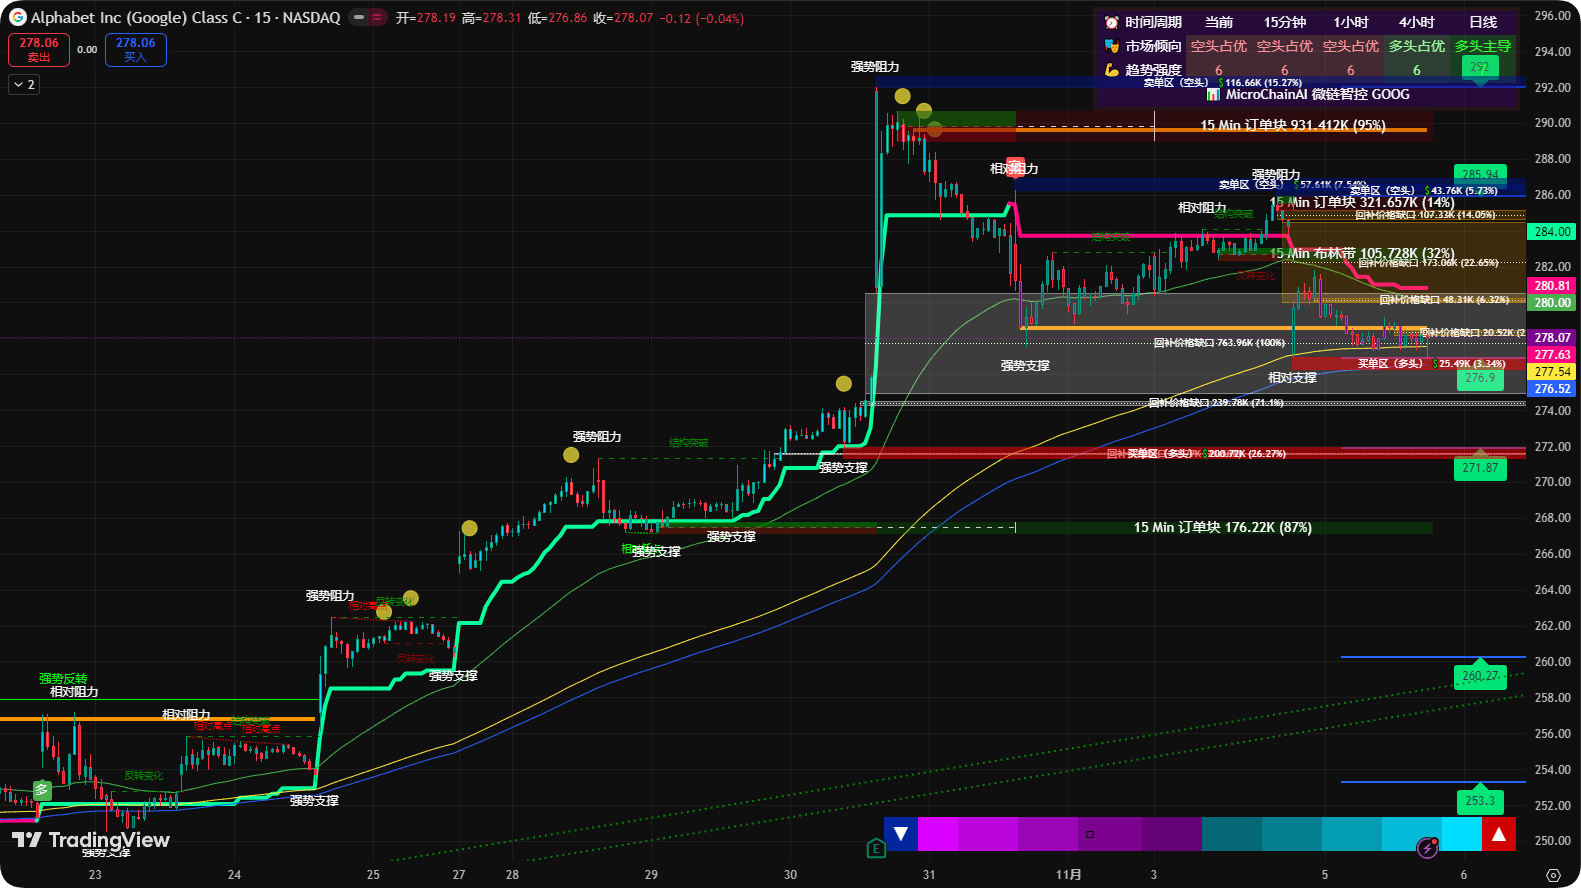Click the white up-triangle on the red block

(x=1498, y=834)
